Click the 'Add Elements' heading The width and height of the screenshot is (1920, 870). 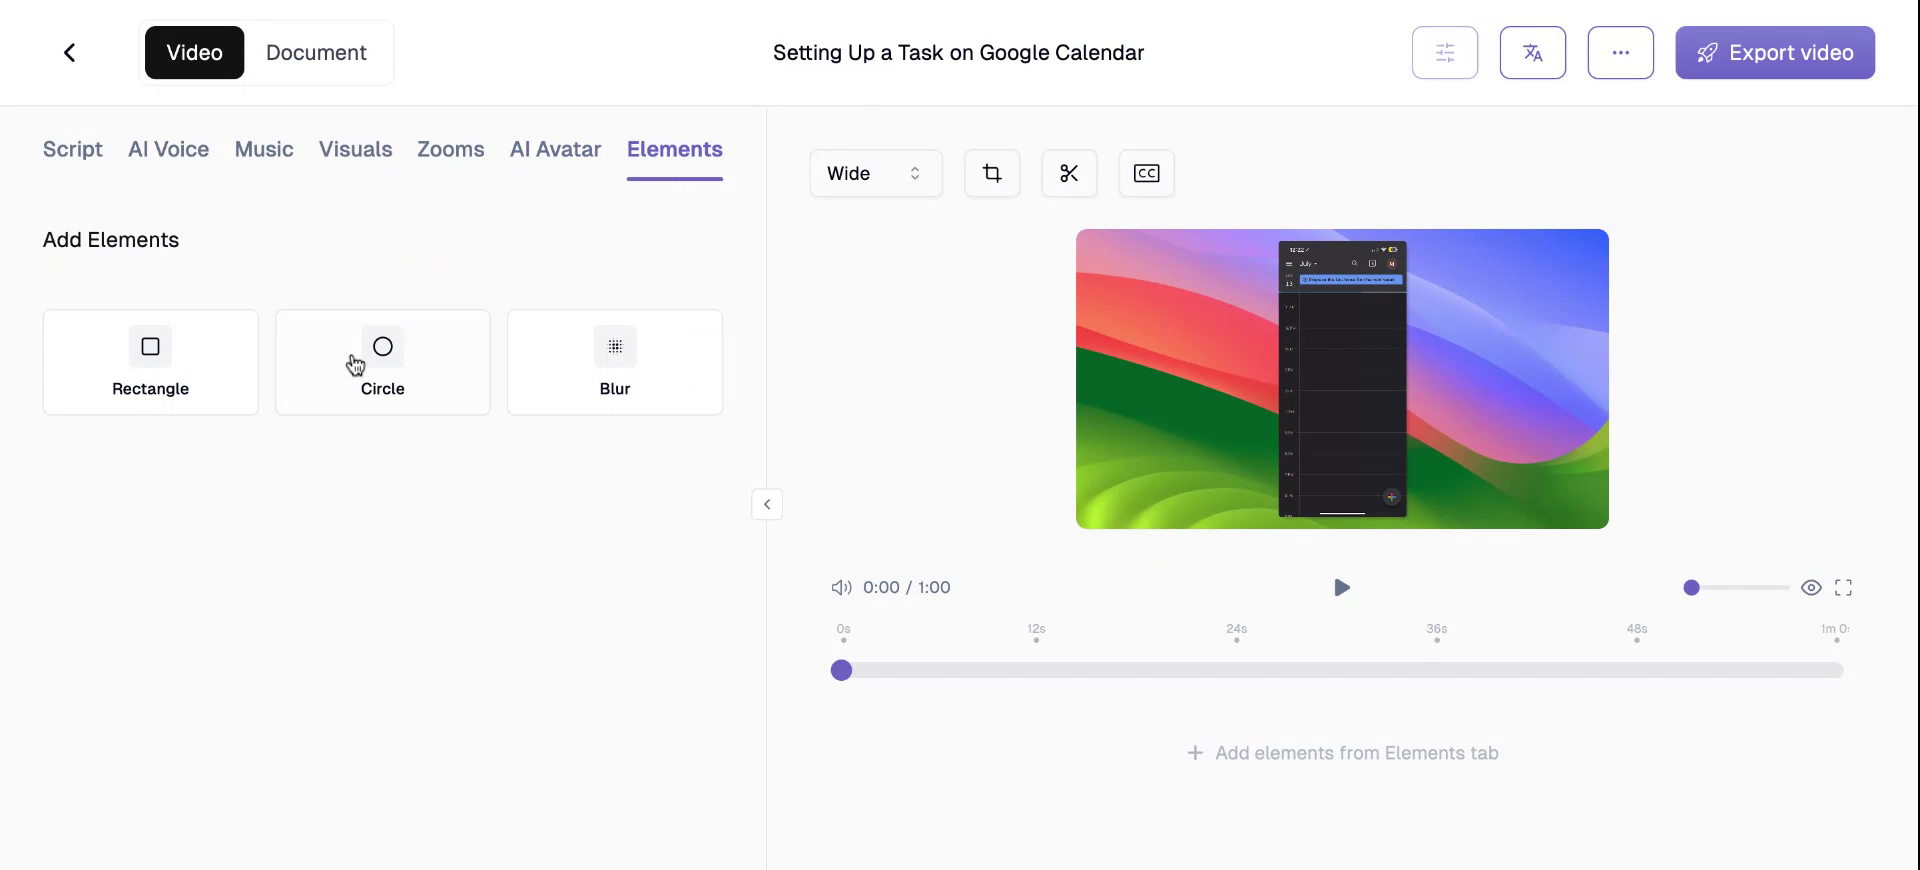111,240
